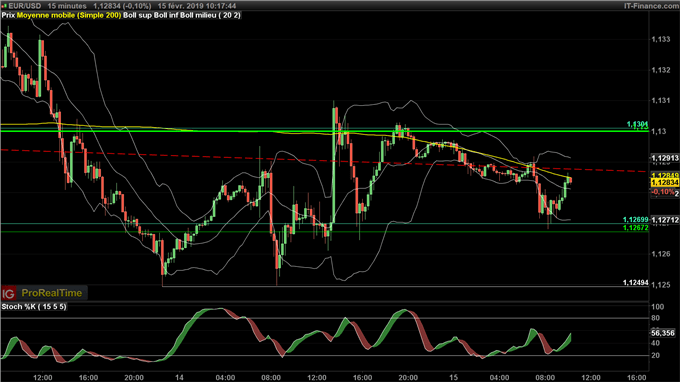680x382 pixels.
Task: Click the -0,10% change tag
Action: tap(663, 192)
